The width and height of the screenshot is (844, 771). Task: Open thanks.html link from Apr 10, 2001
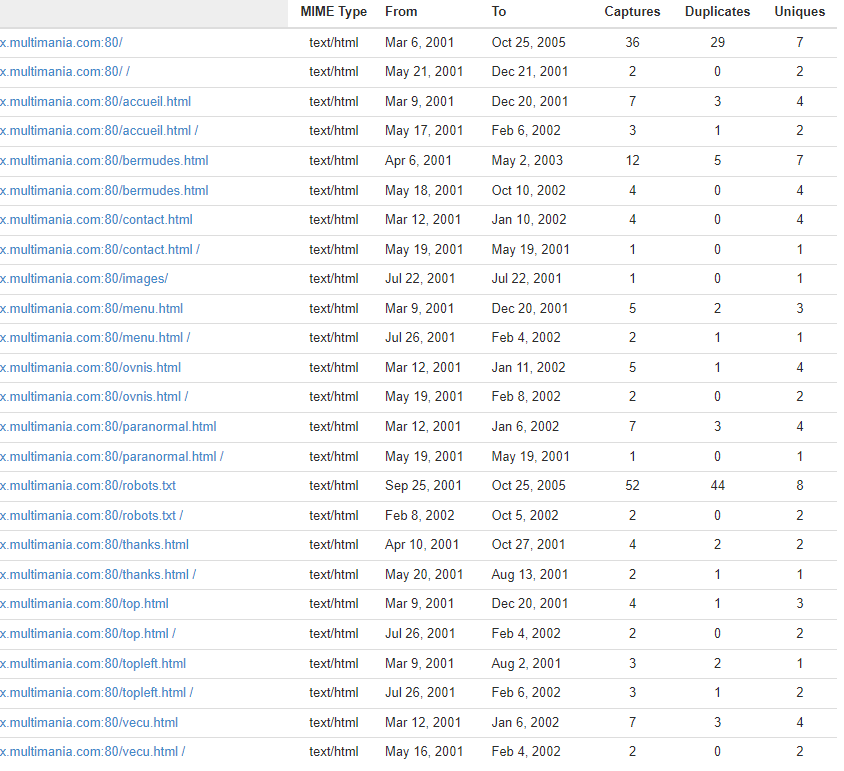95,545
